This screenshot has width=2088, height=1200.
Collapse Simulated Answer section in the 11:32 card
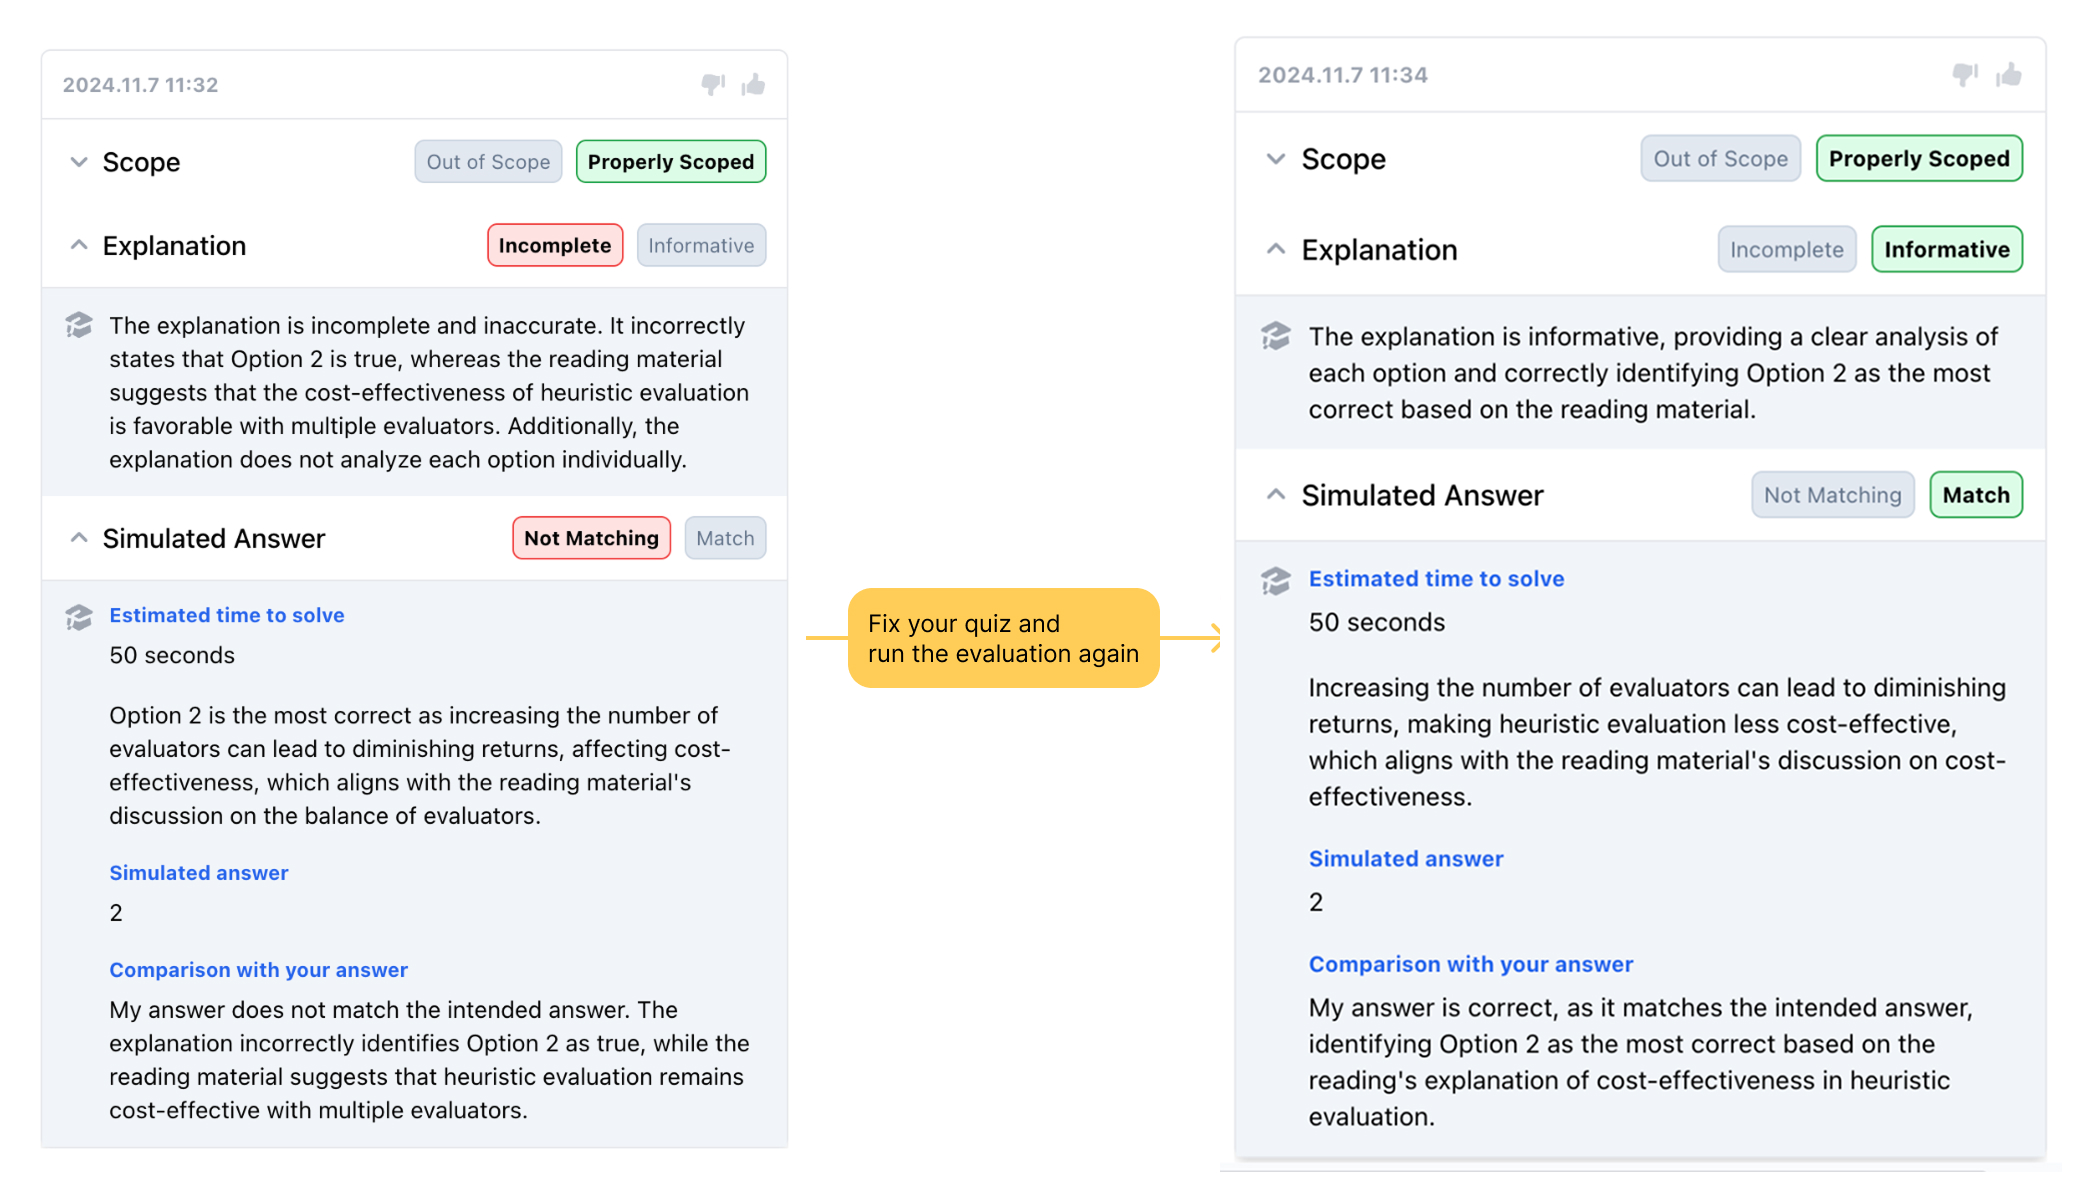click(x=79, y=538)
